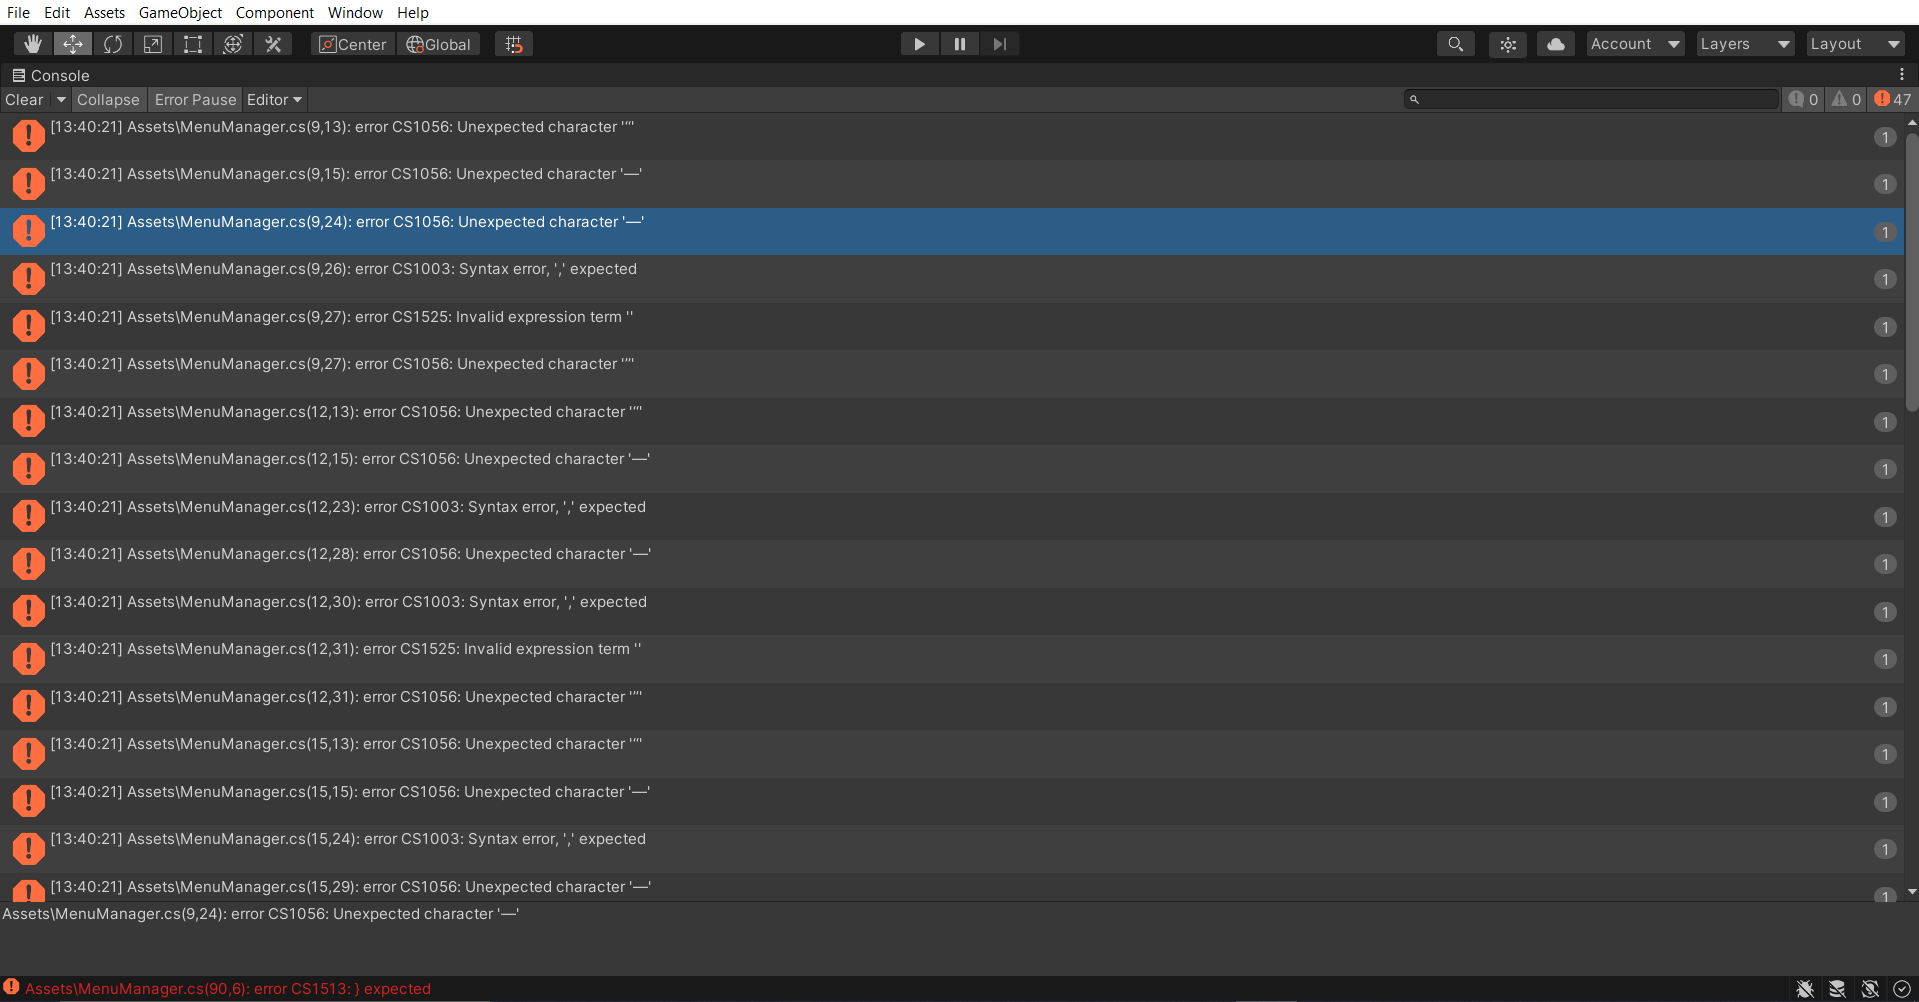This screenshot has width=1919, height=1002.
Task: Select the Rotate tool
Action: click(113, 44)
